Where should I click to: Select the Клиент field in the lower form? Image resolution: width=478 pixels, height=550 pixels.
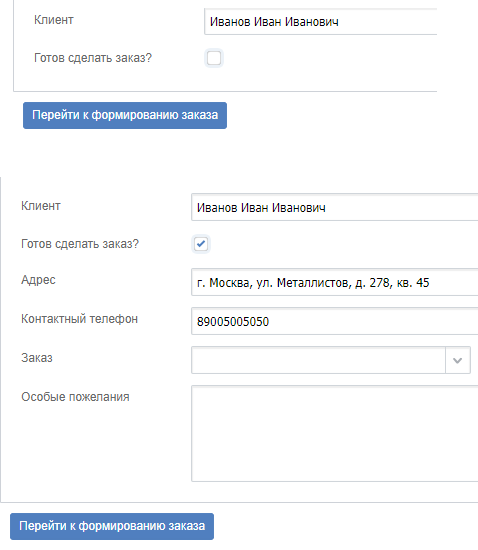point(335,207)
